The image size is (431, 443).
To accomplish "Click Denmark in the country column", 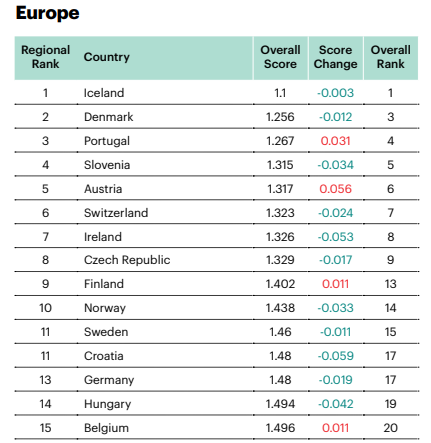I will (x=108, y=117).
